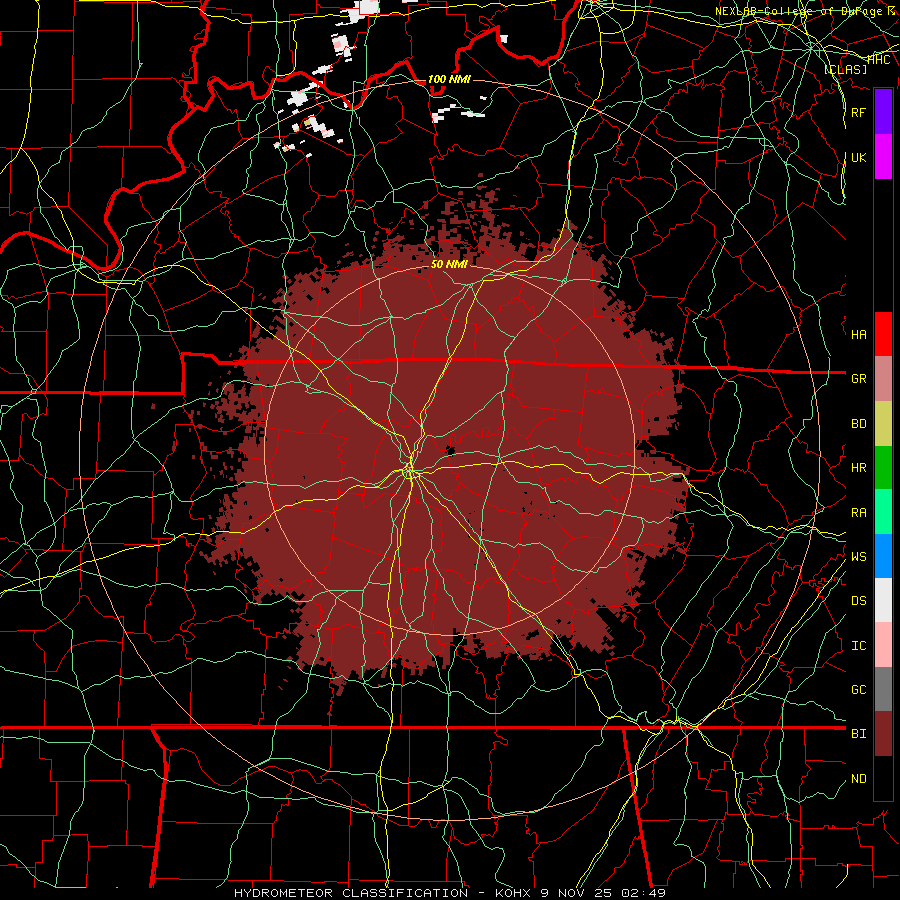
Task: Click the RF legend label
Action: (x=859, y=112)
